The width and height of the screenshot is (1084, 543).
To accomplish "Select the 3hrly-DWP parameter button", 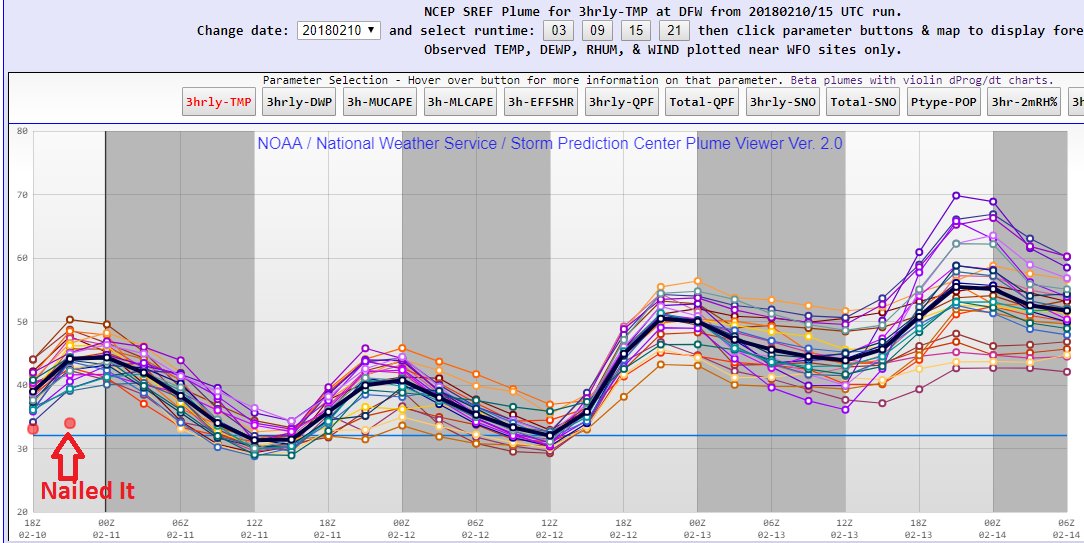I will (299, 102).
